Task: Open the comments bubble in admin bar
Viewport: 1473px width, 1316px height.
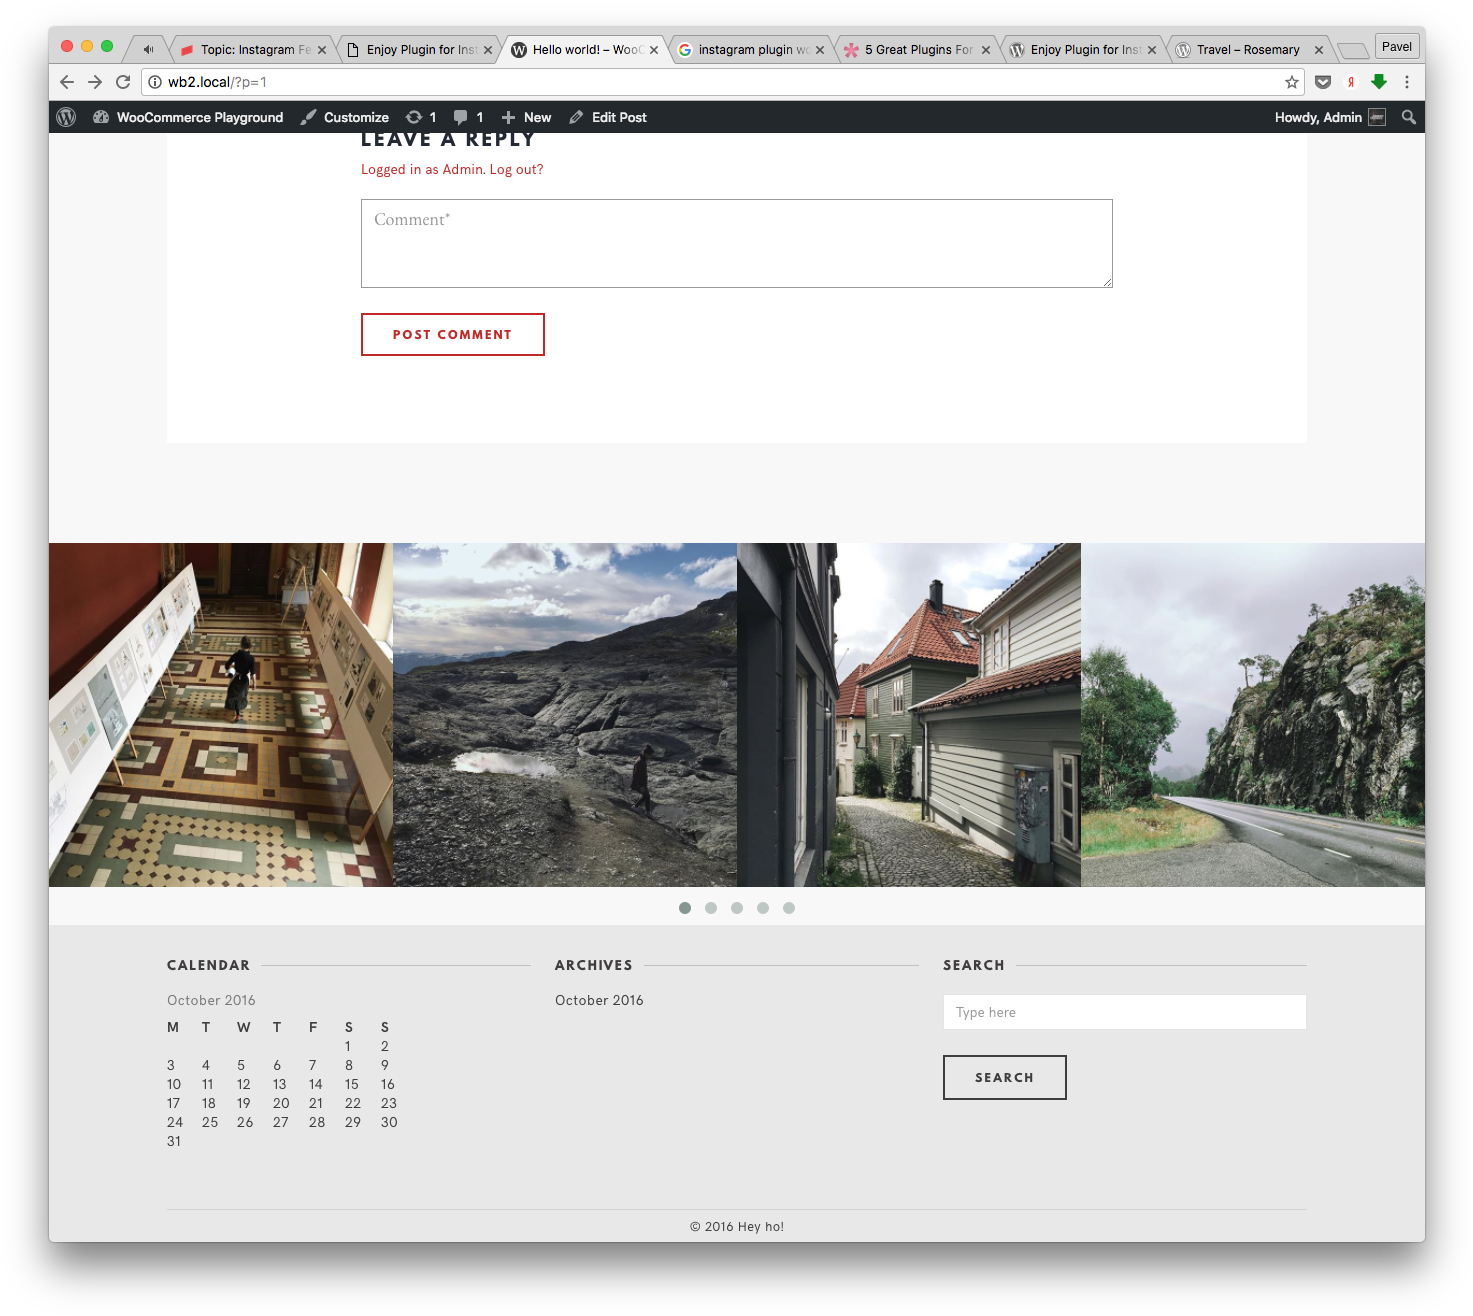Action: (x=468, y=117)
